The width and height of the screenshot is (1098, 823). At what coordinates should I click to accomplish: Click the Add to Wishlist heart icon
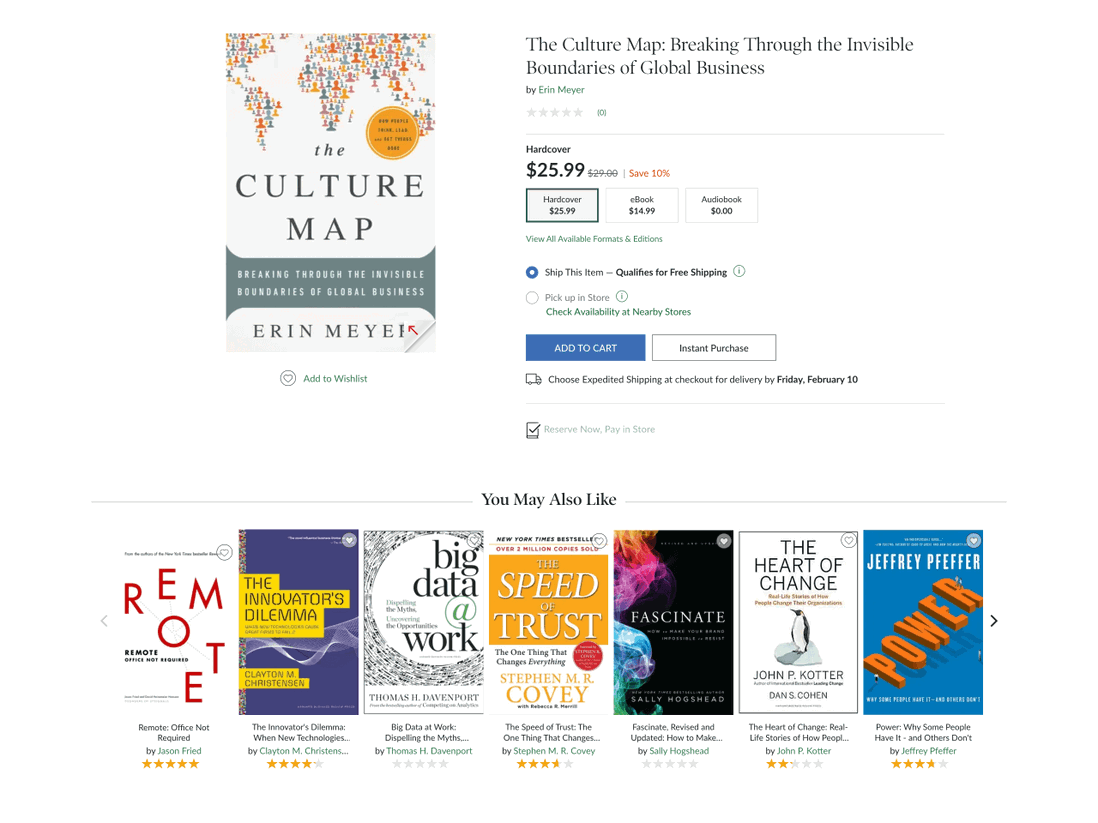pyautogui.click(x=288, y=378)
